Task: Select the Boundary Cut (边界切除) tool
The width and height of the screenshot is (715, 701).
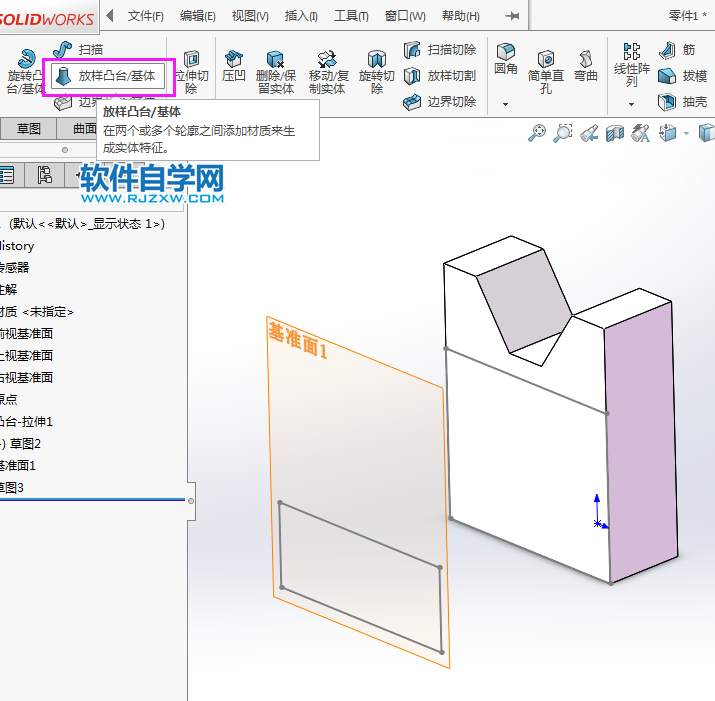Action: tap(440, 101)
